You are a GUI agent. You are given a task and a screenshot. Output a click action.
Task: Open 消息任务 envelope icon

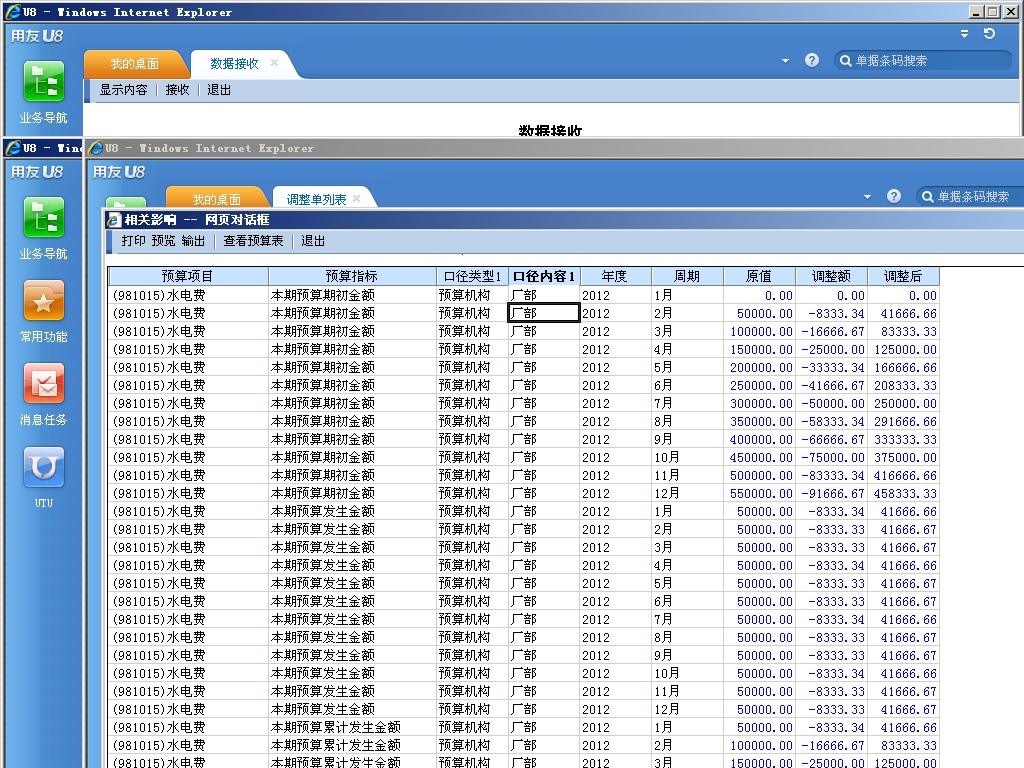pyautogui.click(x=44, y=383)
